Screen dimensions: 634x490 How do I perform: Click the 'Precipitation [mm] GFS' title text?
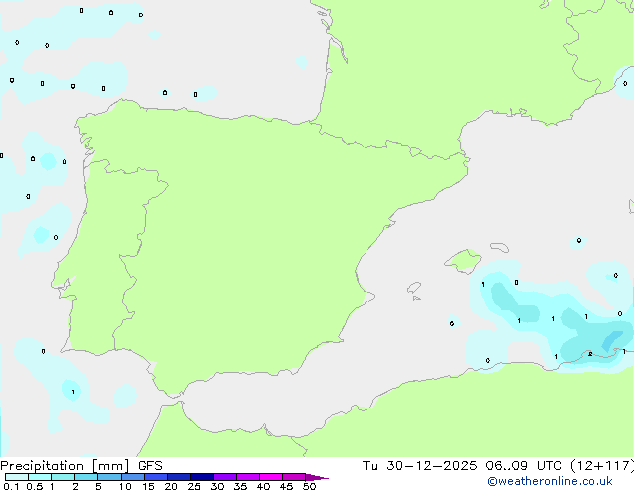(x=81, y=466)
